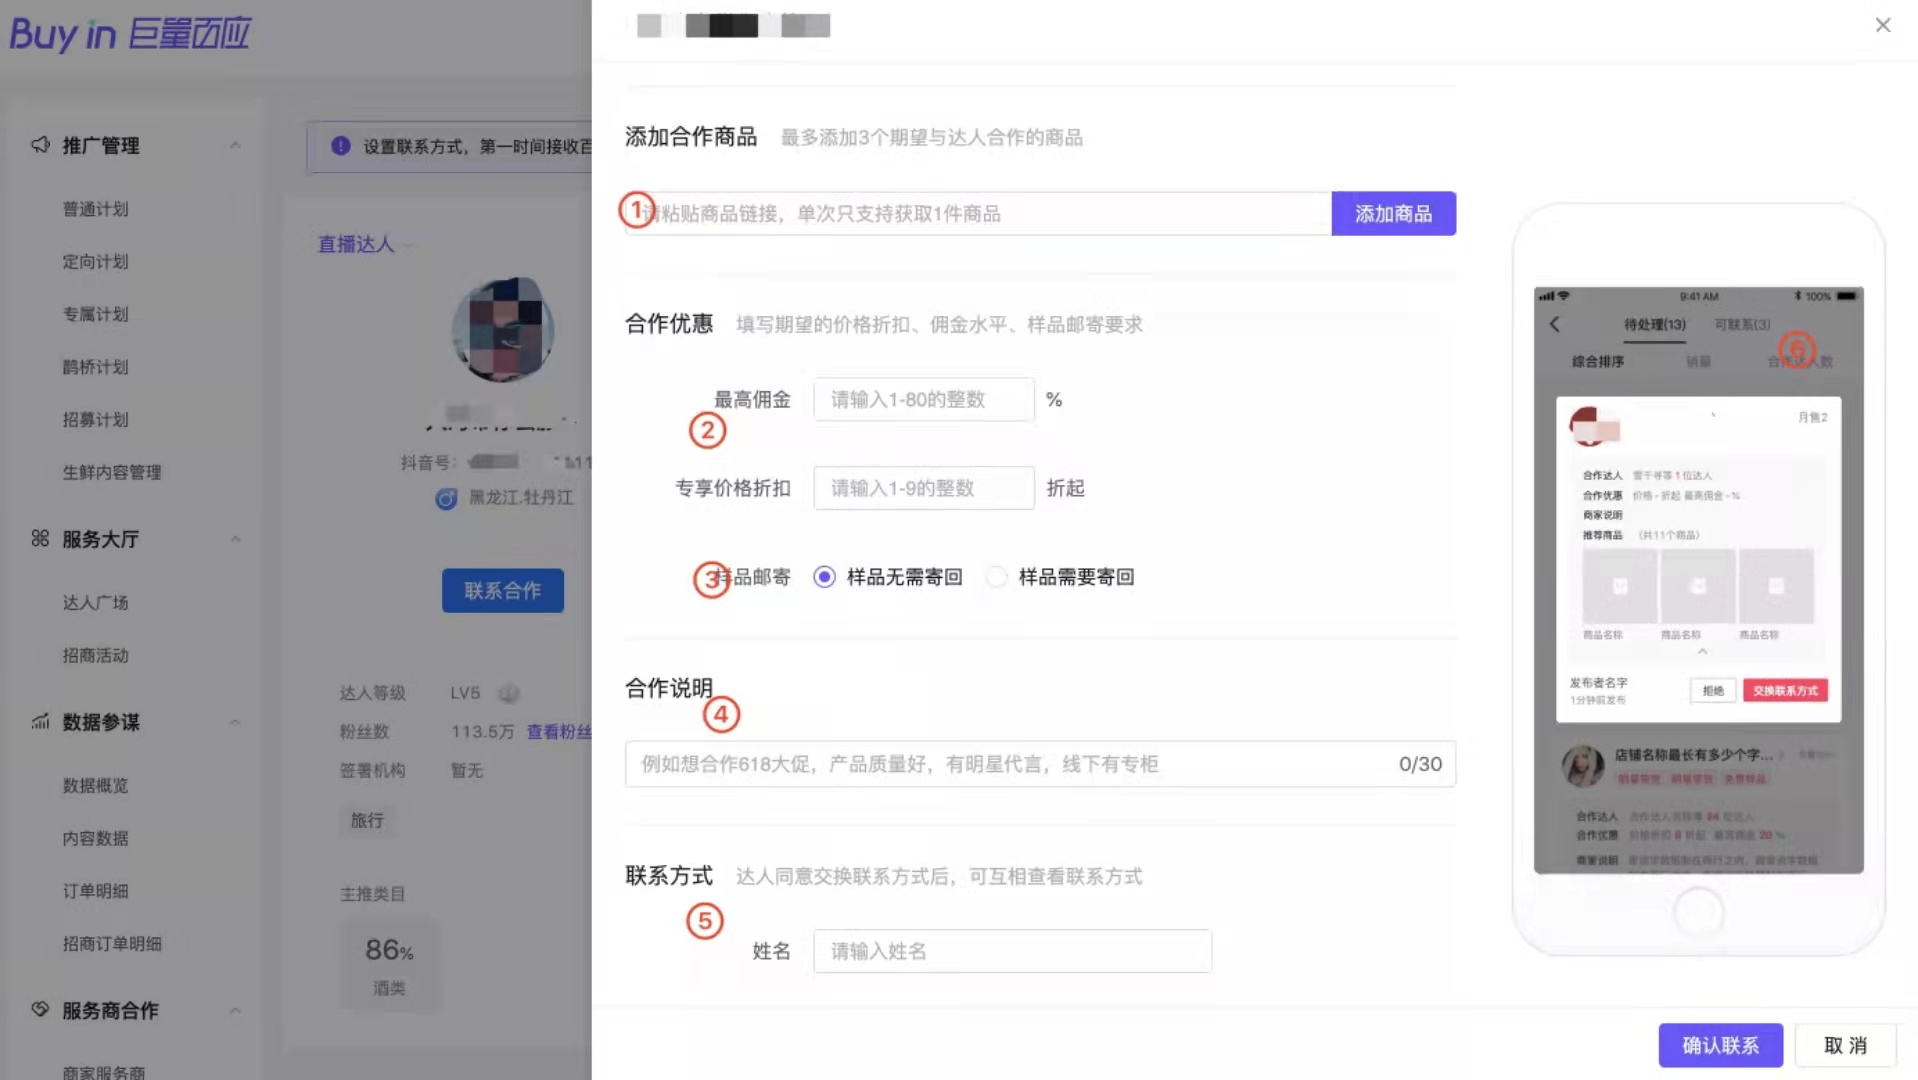Collapse the 推广管理 sidebar section
Image resolution: width=1918 pixels, height=1080 pixels.
(235, 146)
